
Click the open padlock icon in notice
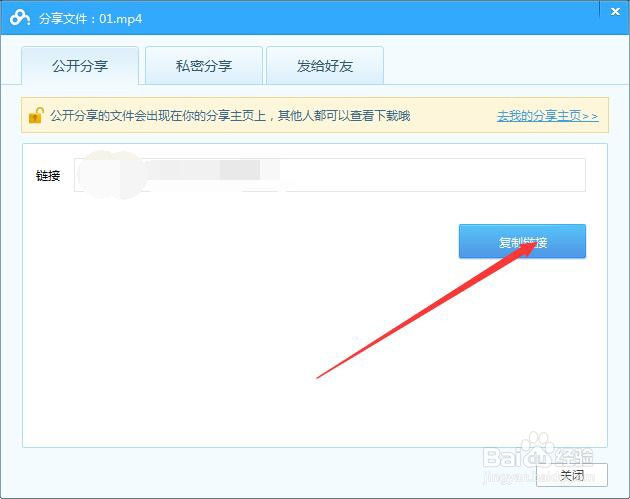36,116
